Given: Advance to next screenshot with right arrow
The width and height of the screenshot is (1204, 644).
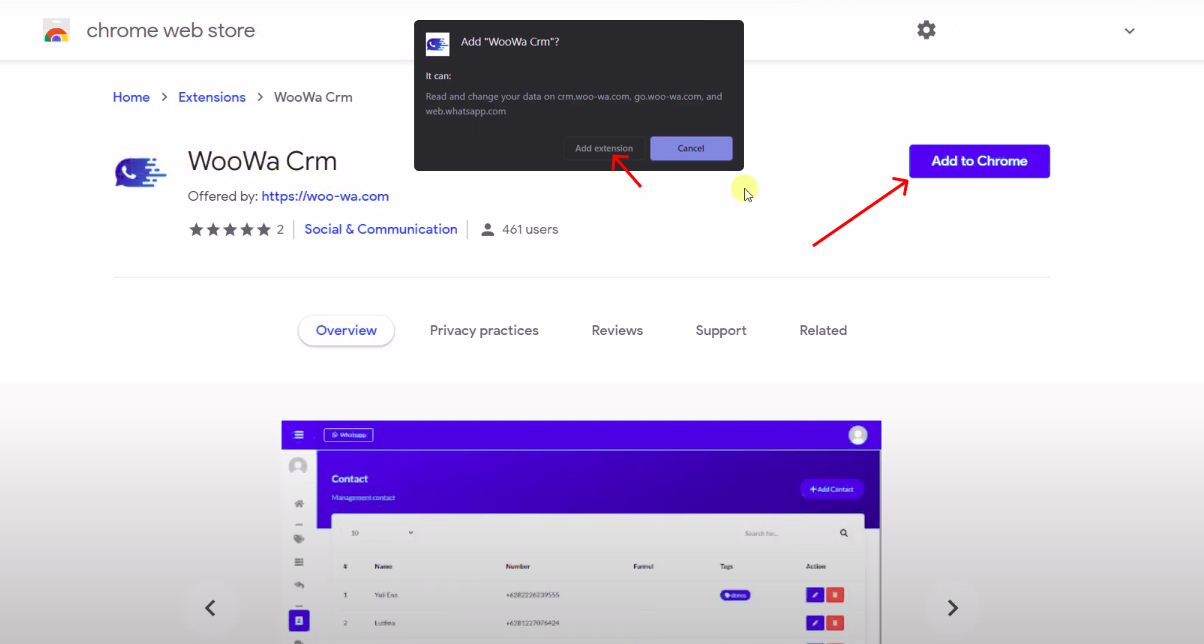Looking at the screenshot, I should point(952,608).
